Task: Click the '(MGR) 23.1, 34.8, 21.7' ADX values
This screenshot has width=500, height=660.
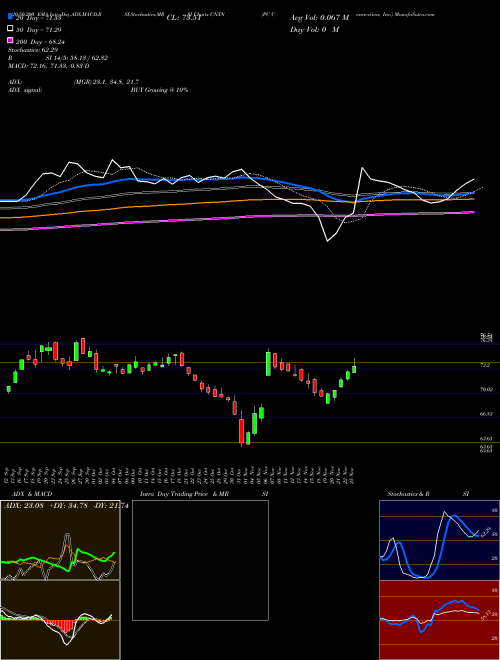Action: pyautogui.click(x=106, y=82)
